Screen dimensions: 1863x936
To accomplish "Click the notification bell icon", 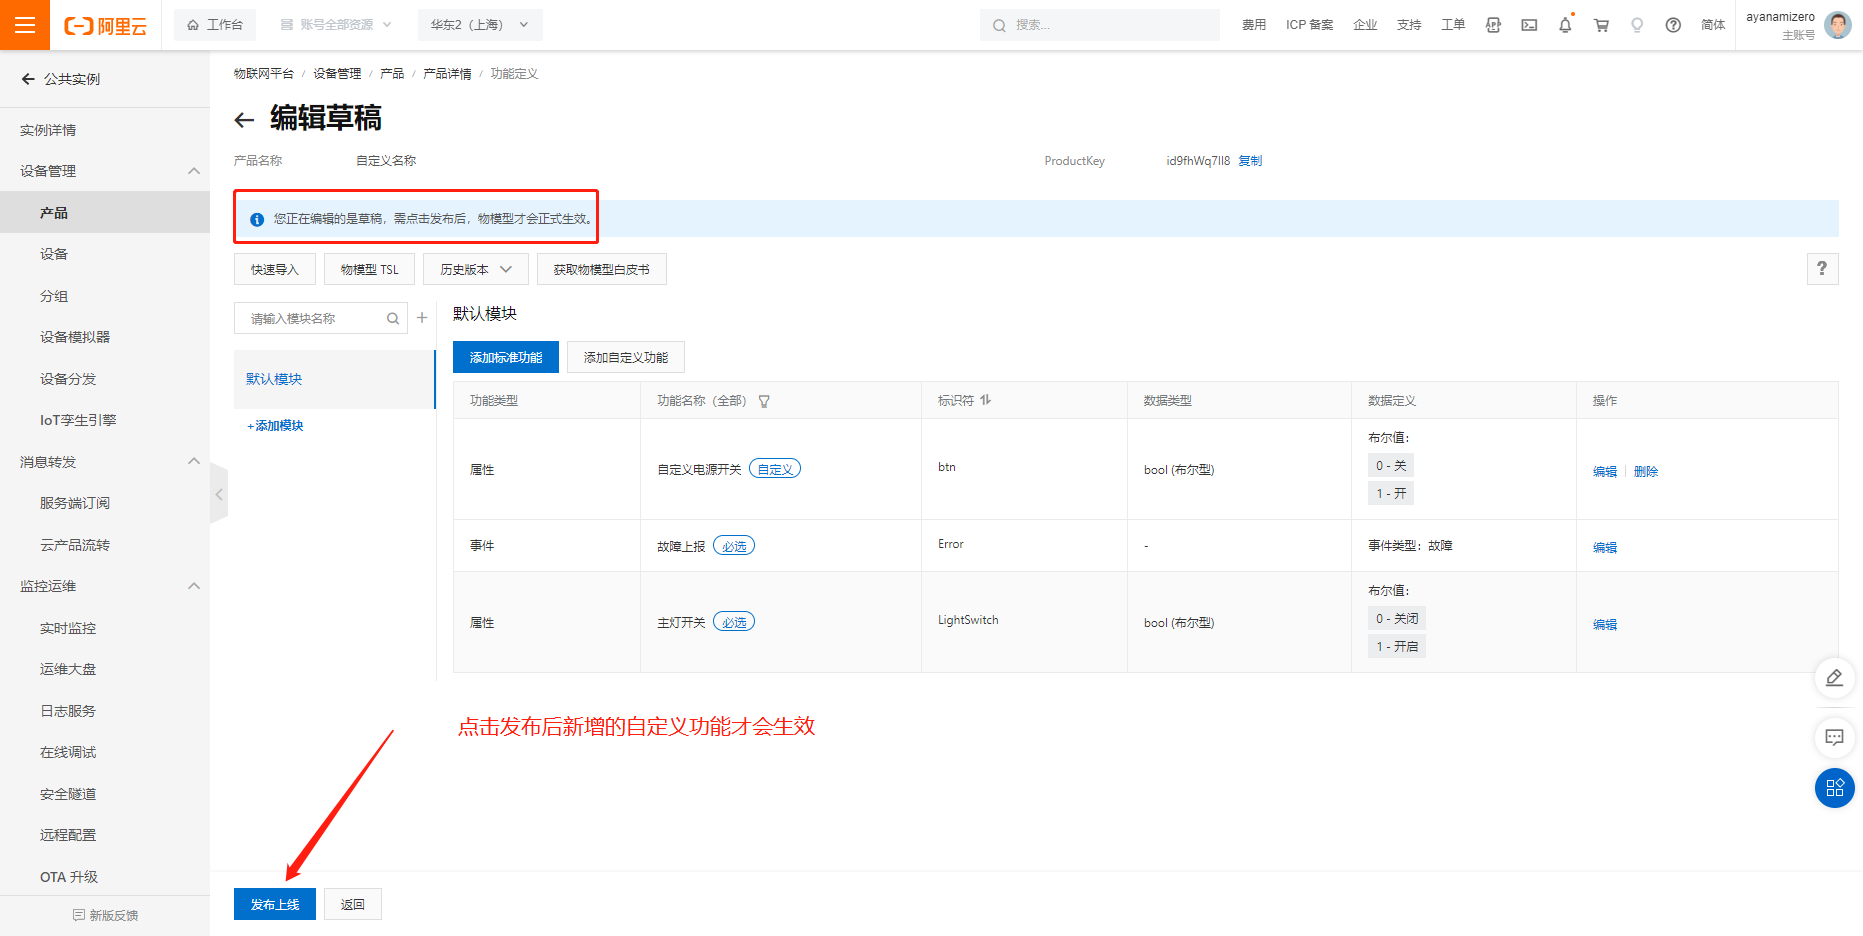I will (x=1565, y=25).
